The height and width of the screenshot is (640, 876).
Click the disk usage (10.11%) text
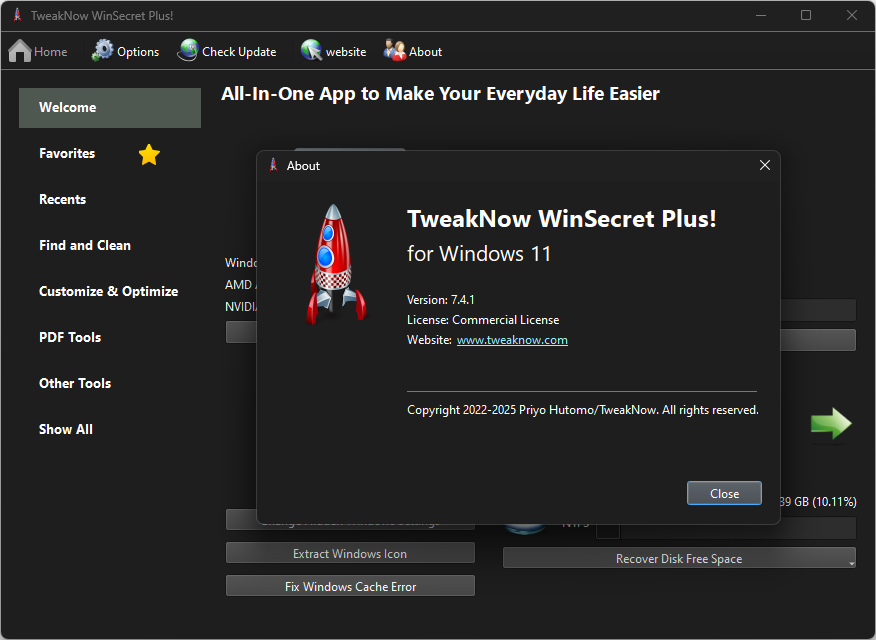click(x=817, y=502)
